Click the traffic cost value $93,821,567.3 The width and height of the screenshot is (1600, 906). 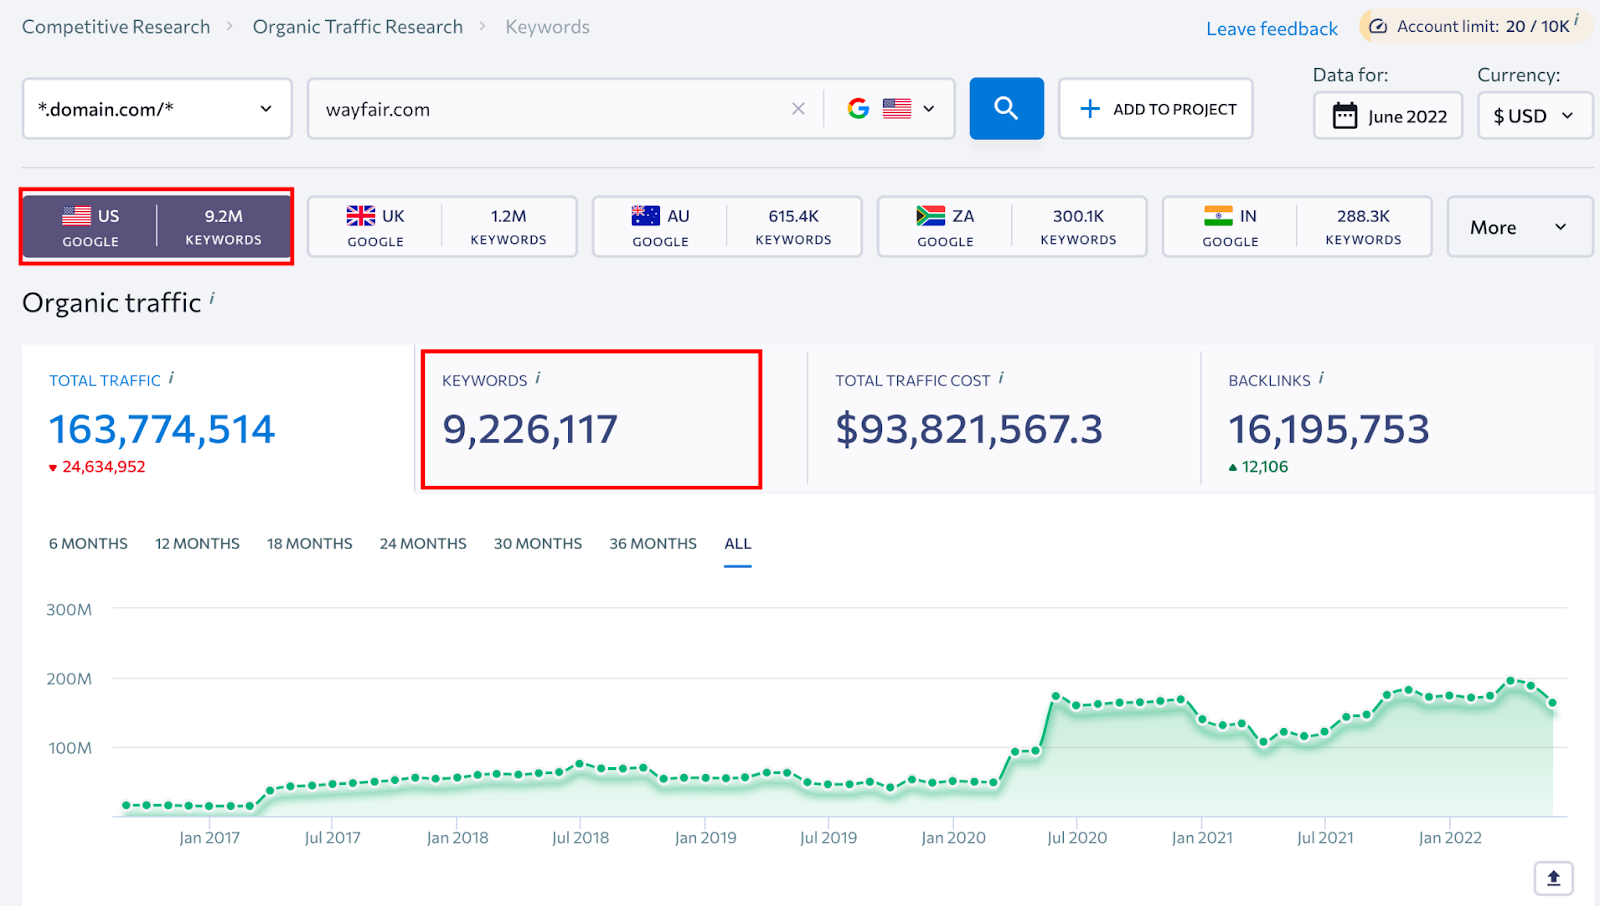pyautogui.click(x=969, y=429)
